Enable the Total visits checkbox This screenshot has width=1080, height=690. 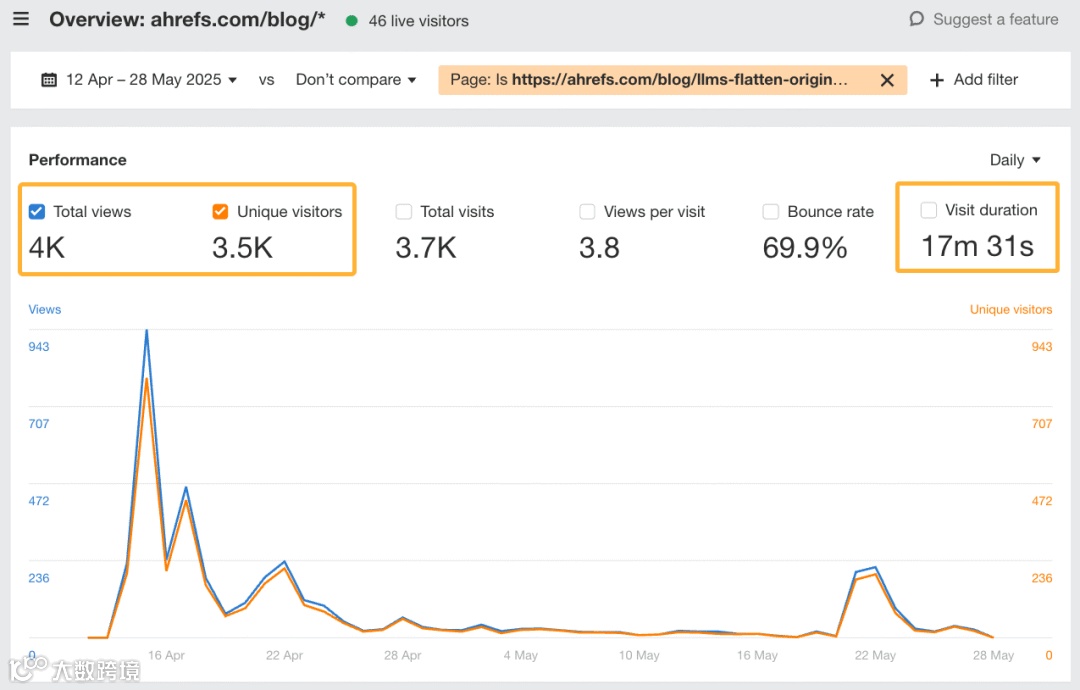pos(404,211)
